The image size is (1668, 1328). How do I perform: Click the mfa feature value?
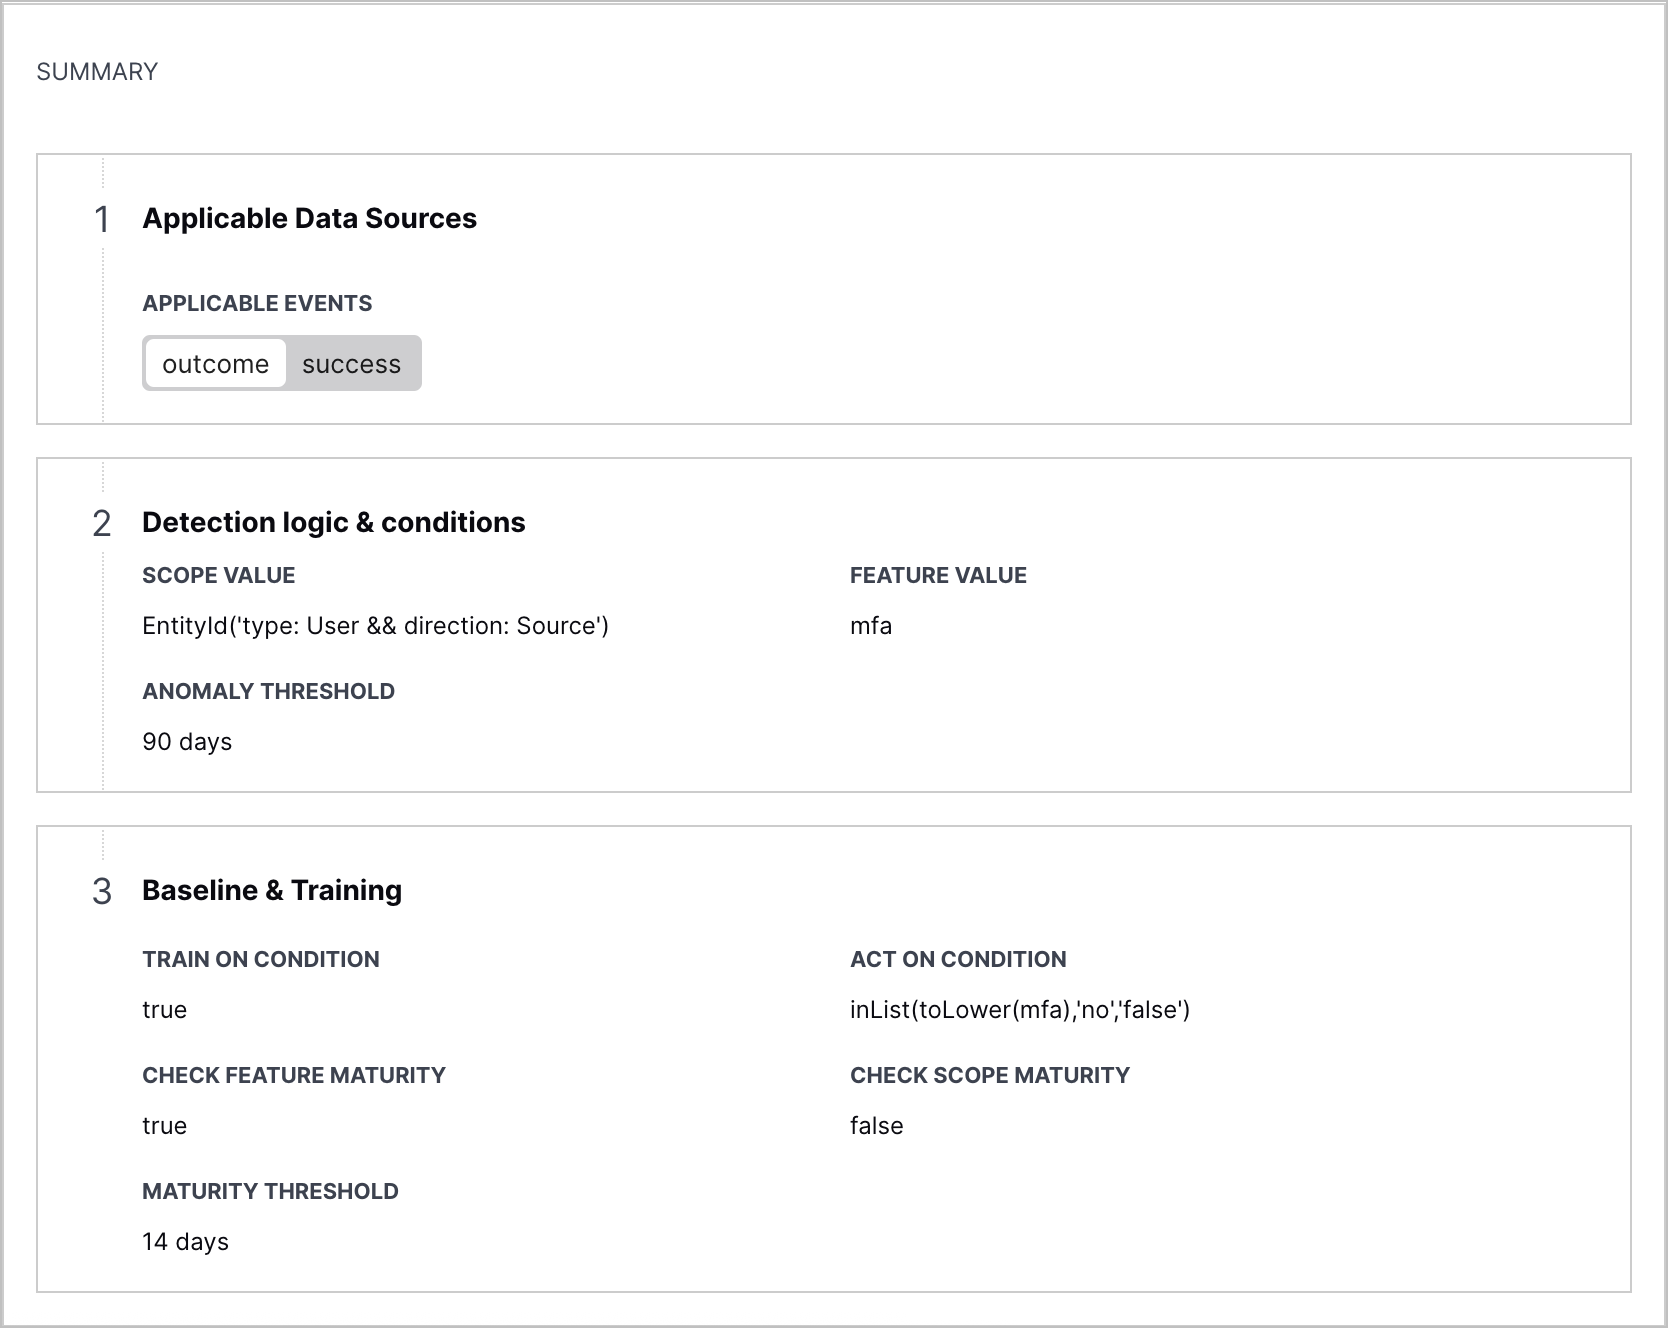coord(870,625)
